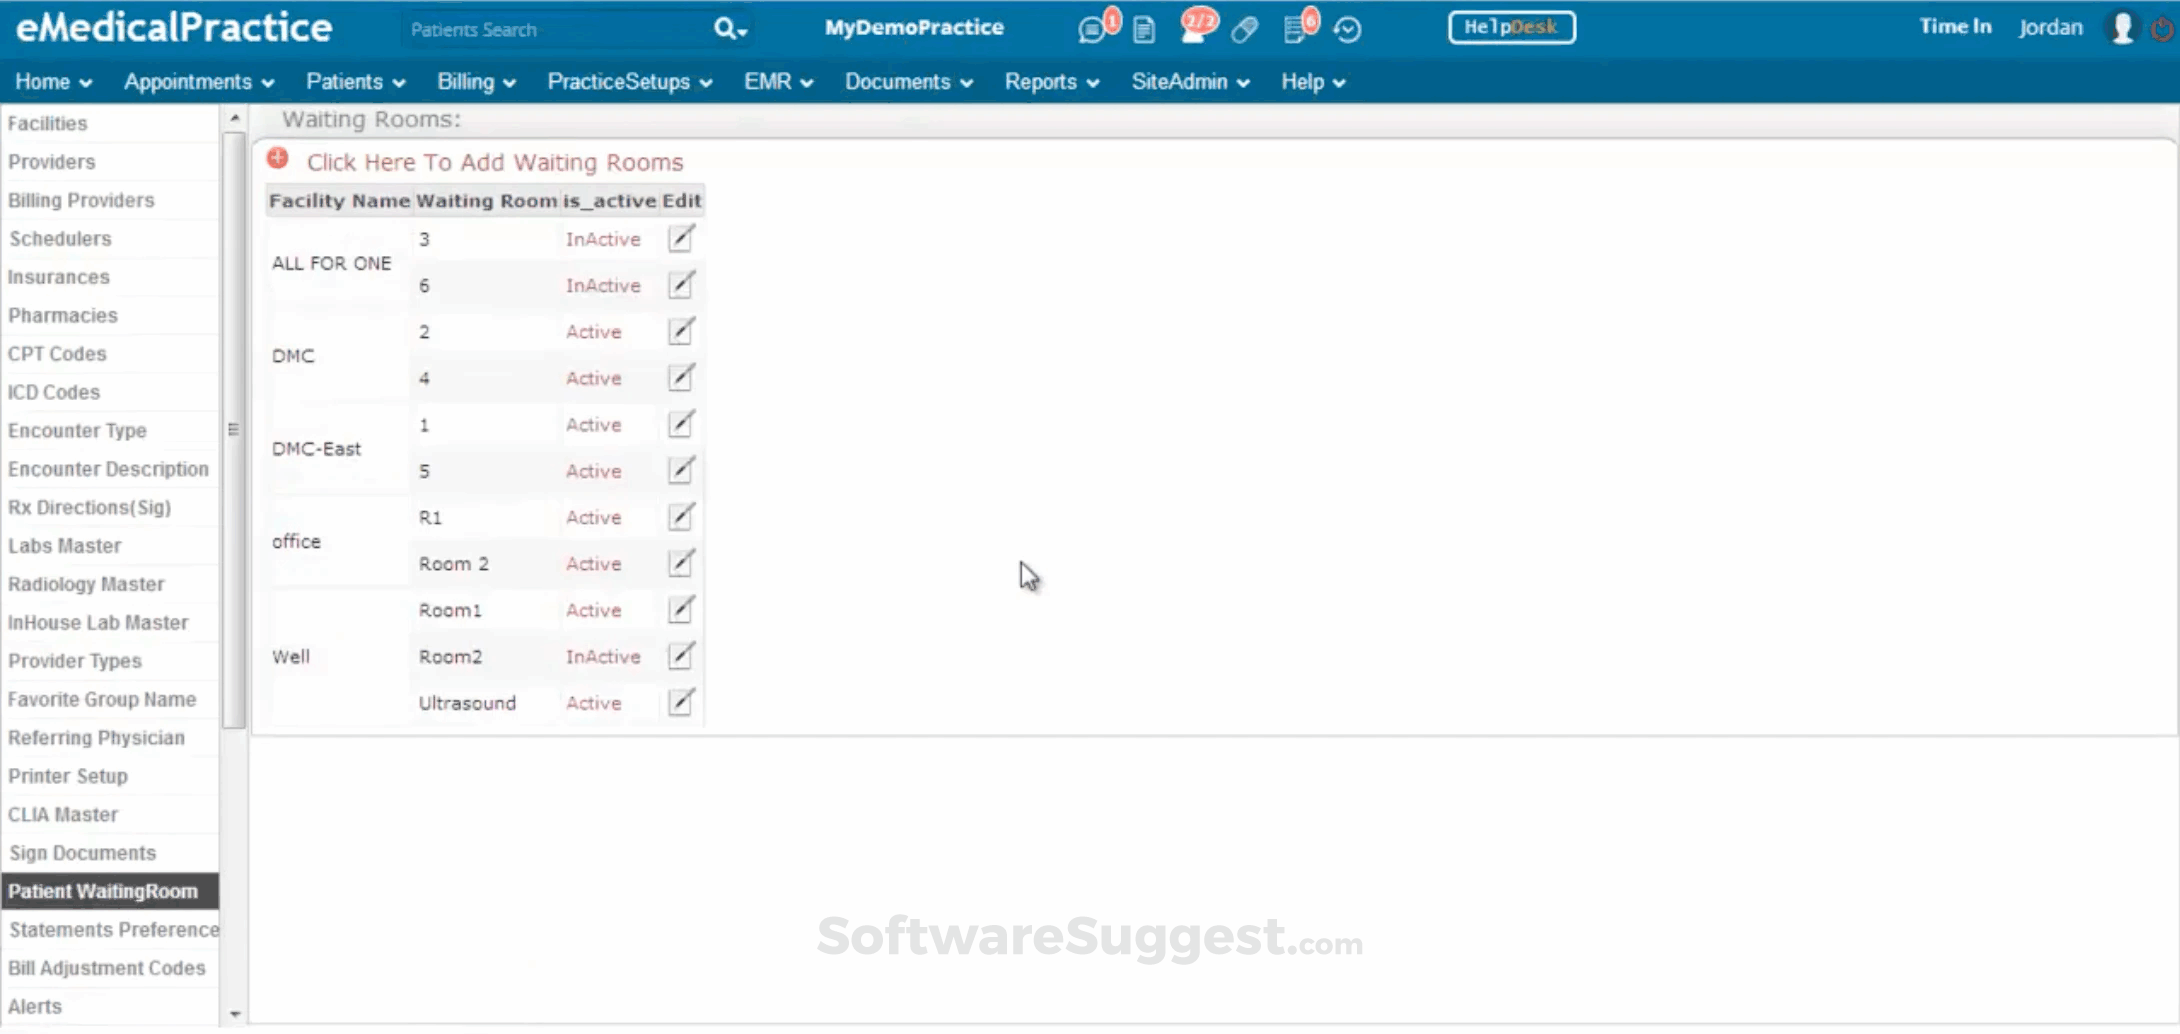Select the history clock icon
2180x1034 pixels.
tap(1347, 29)
